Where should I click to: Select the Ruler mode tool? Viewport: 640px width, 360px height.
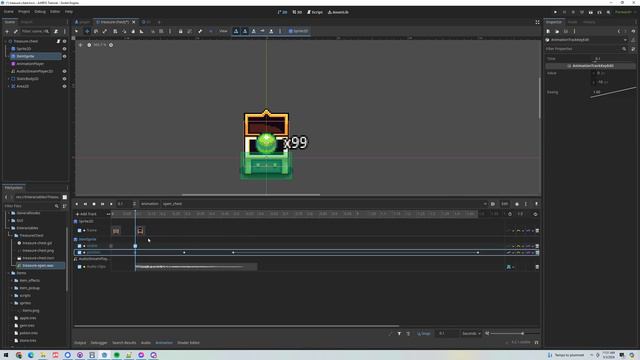coord(142,31)
